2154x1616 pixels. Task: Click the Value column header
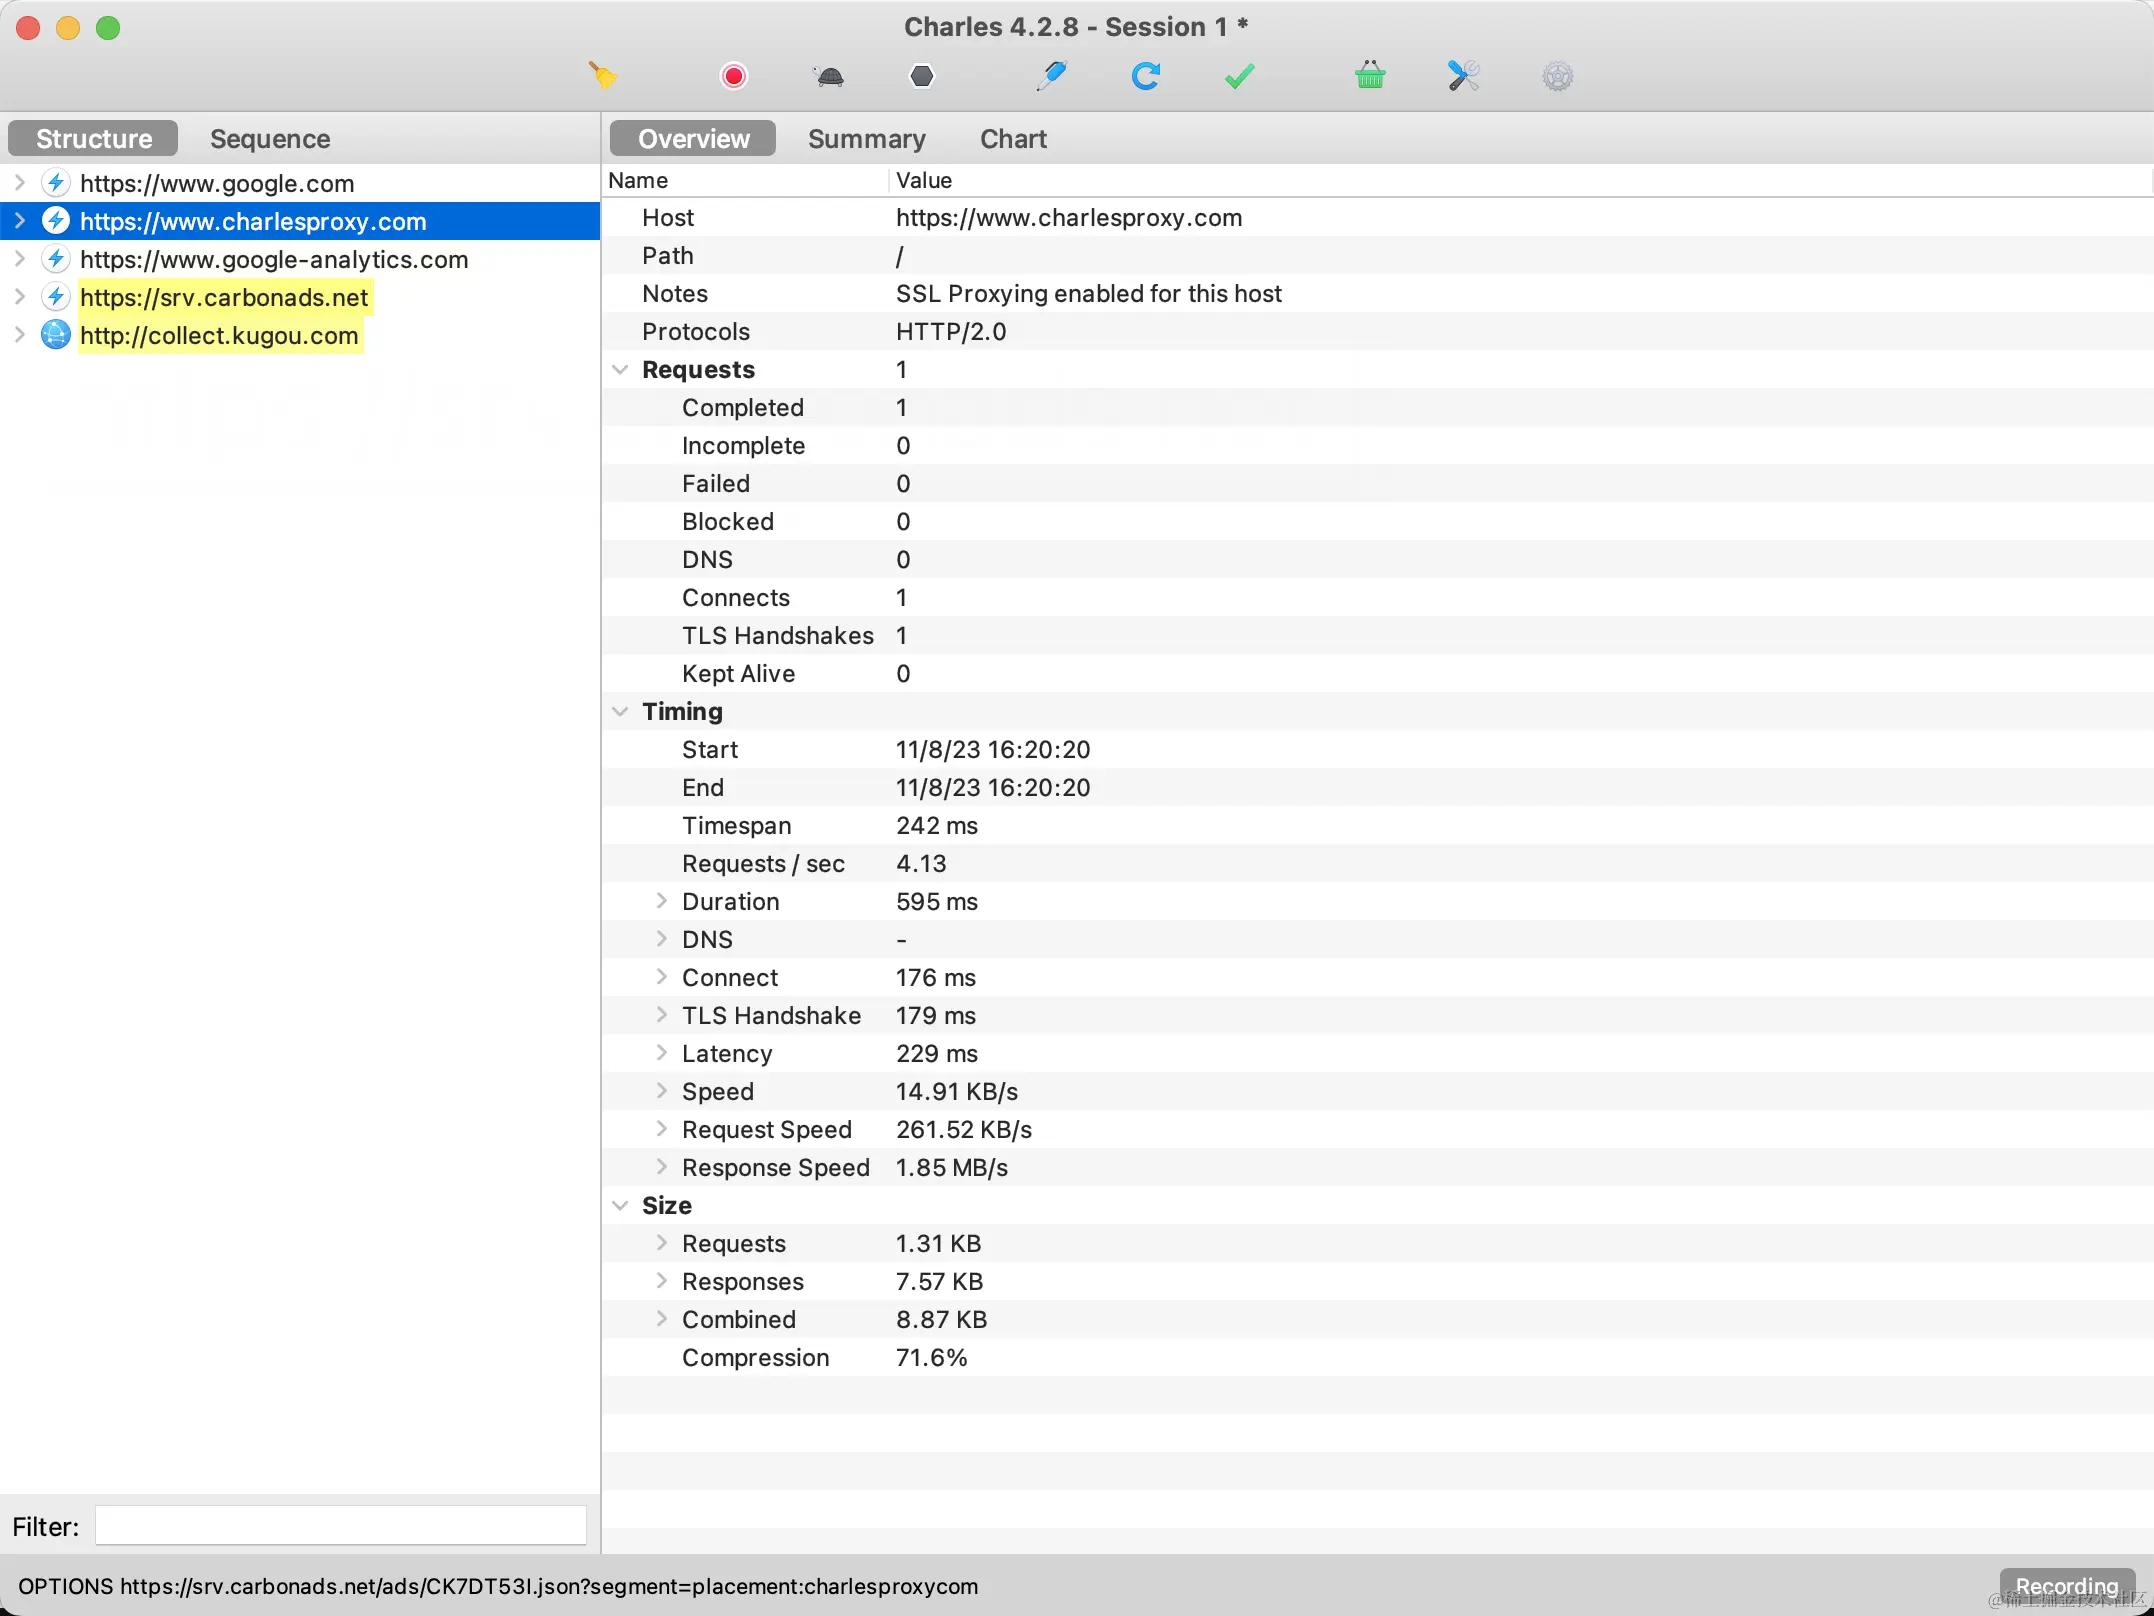click(x=1520, y=180)
